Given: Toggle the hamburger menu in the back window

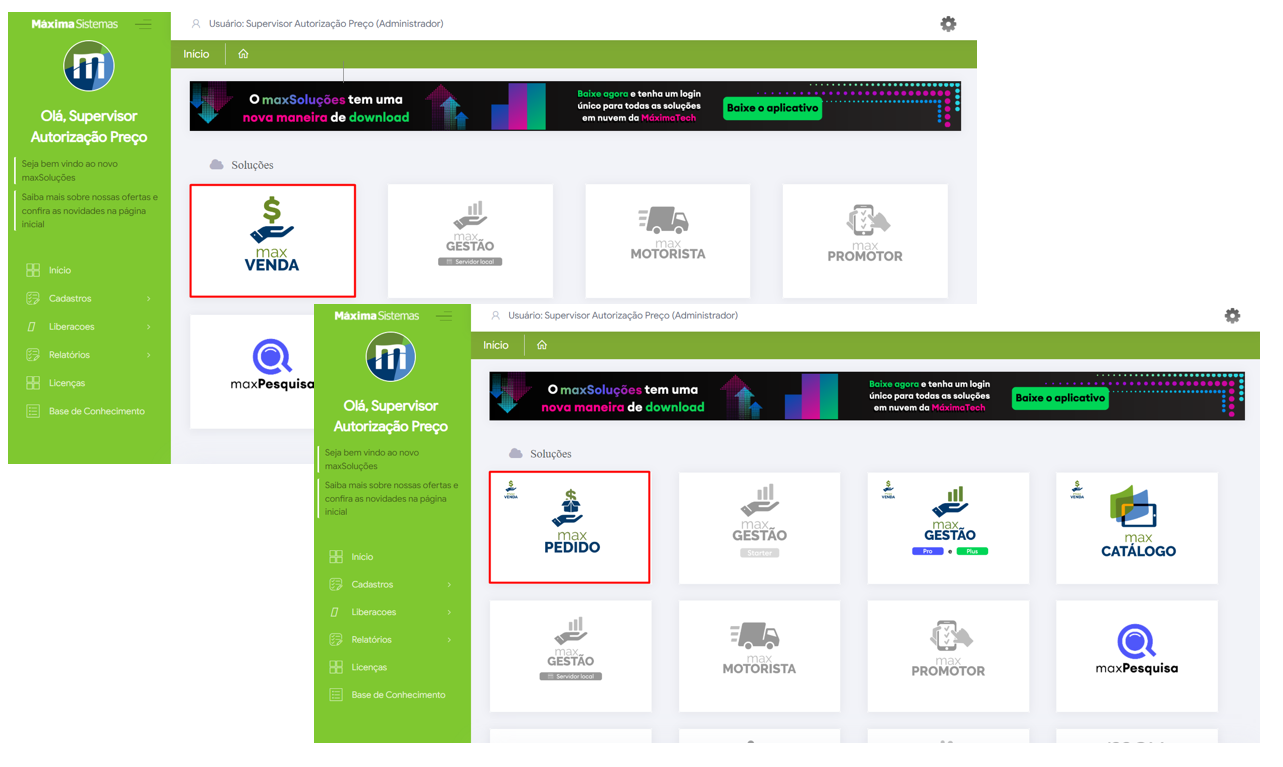Looking at the screenshot, I should click(144, 24).
